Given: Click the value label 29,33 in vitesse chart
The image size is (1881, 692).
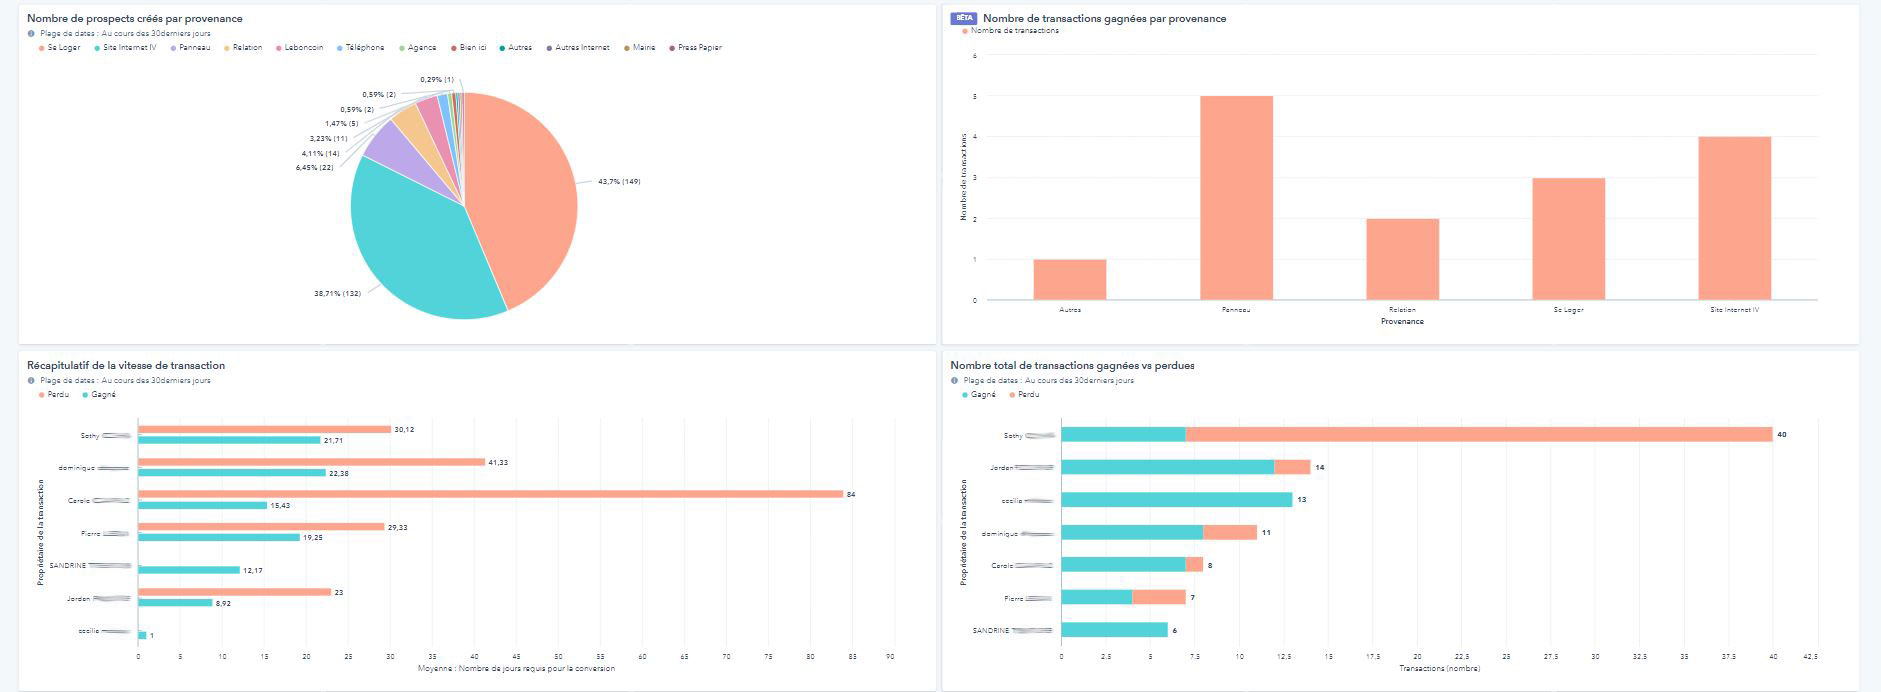Looking at the screenshot, I should coord(397,527).
